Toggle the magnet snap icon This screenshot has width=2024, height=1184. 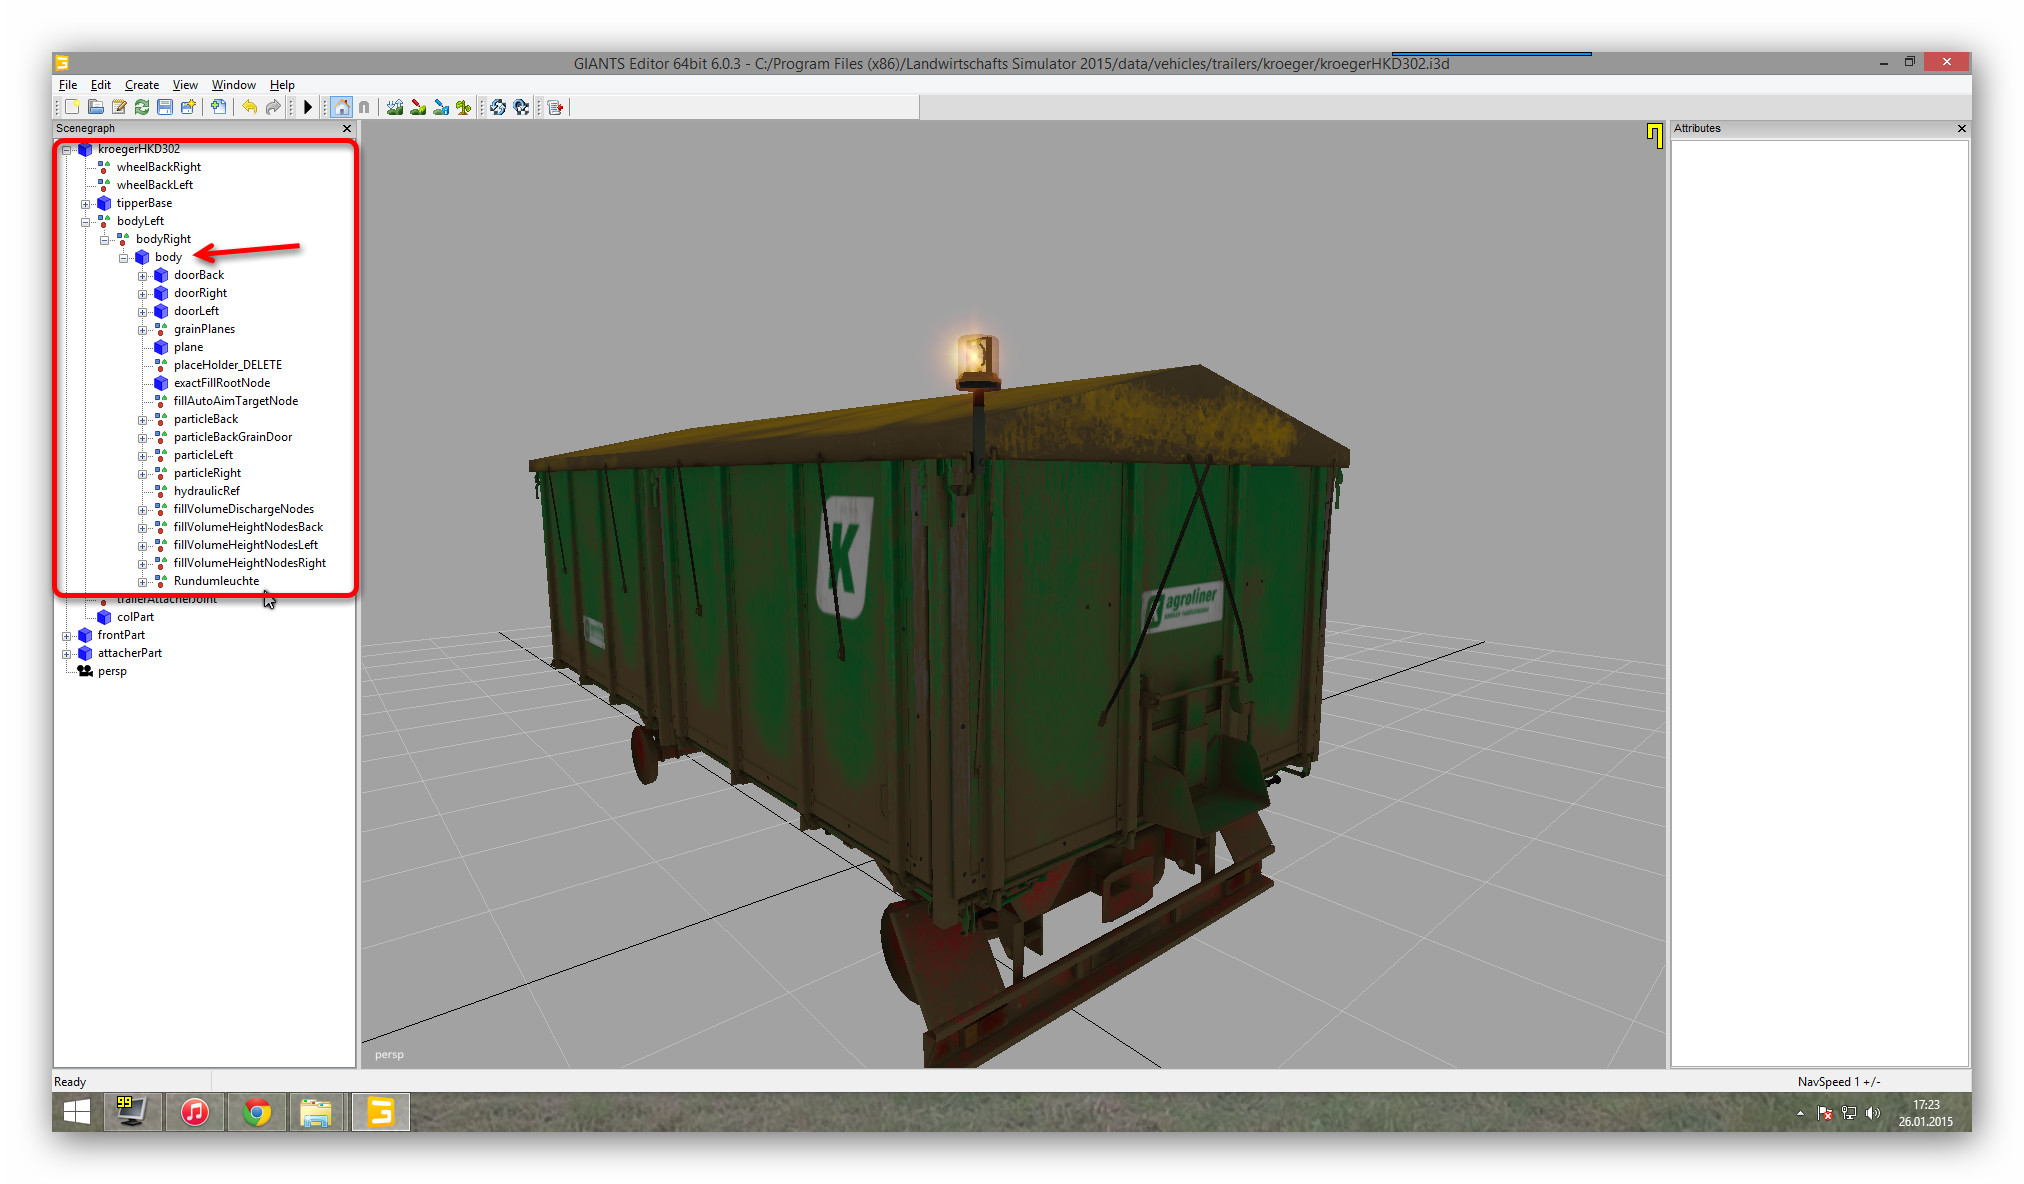click(364, 107)
